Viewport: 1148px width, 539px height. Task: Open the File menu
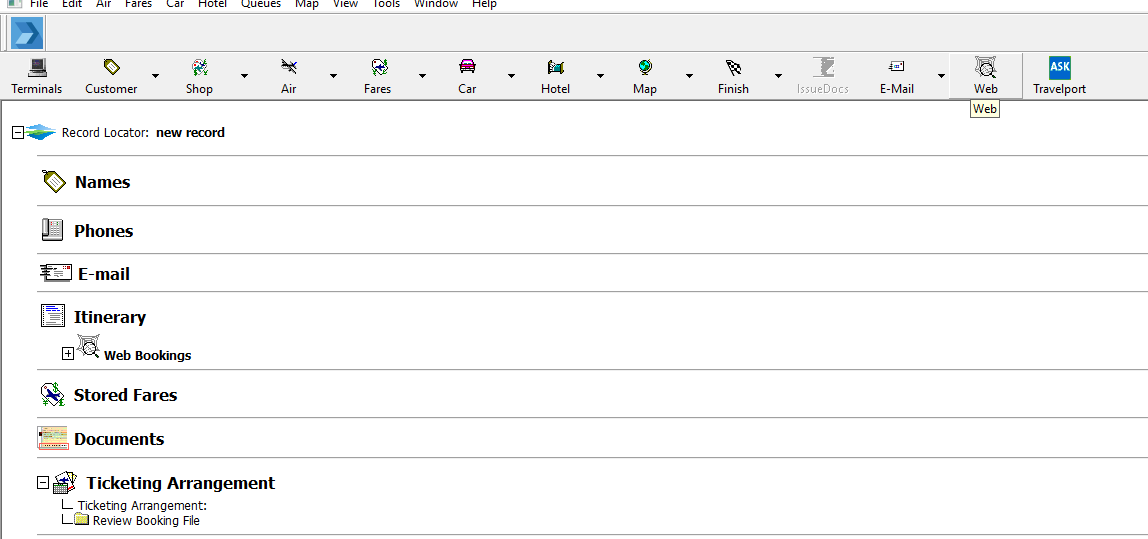pyautogui.click(x=39, y=4)
